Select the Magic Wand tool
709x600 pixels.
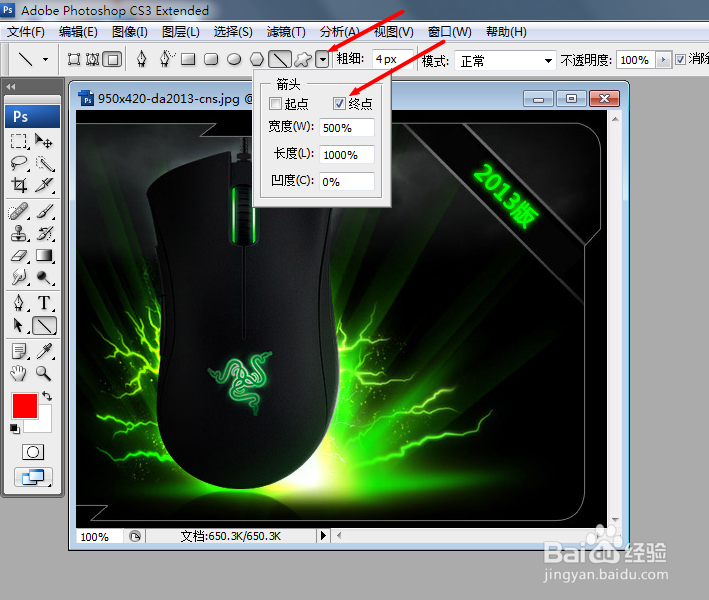(44, 163)
